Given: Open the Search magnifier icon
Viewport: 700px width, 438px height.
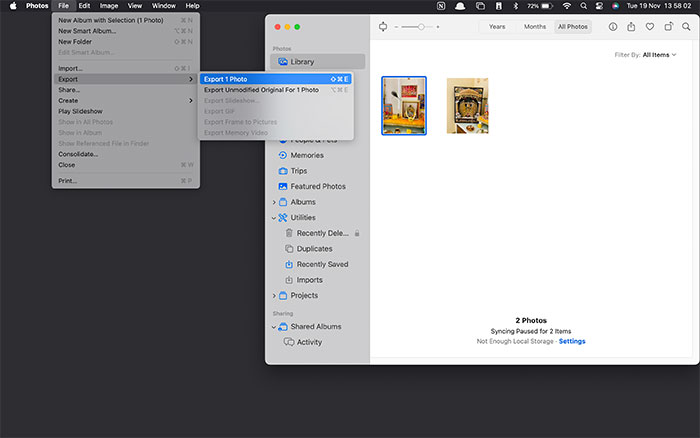Looking at the screenshot, I should pyautogui.click(x=686, y=27).
